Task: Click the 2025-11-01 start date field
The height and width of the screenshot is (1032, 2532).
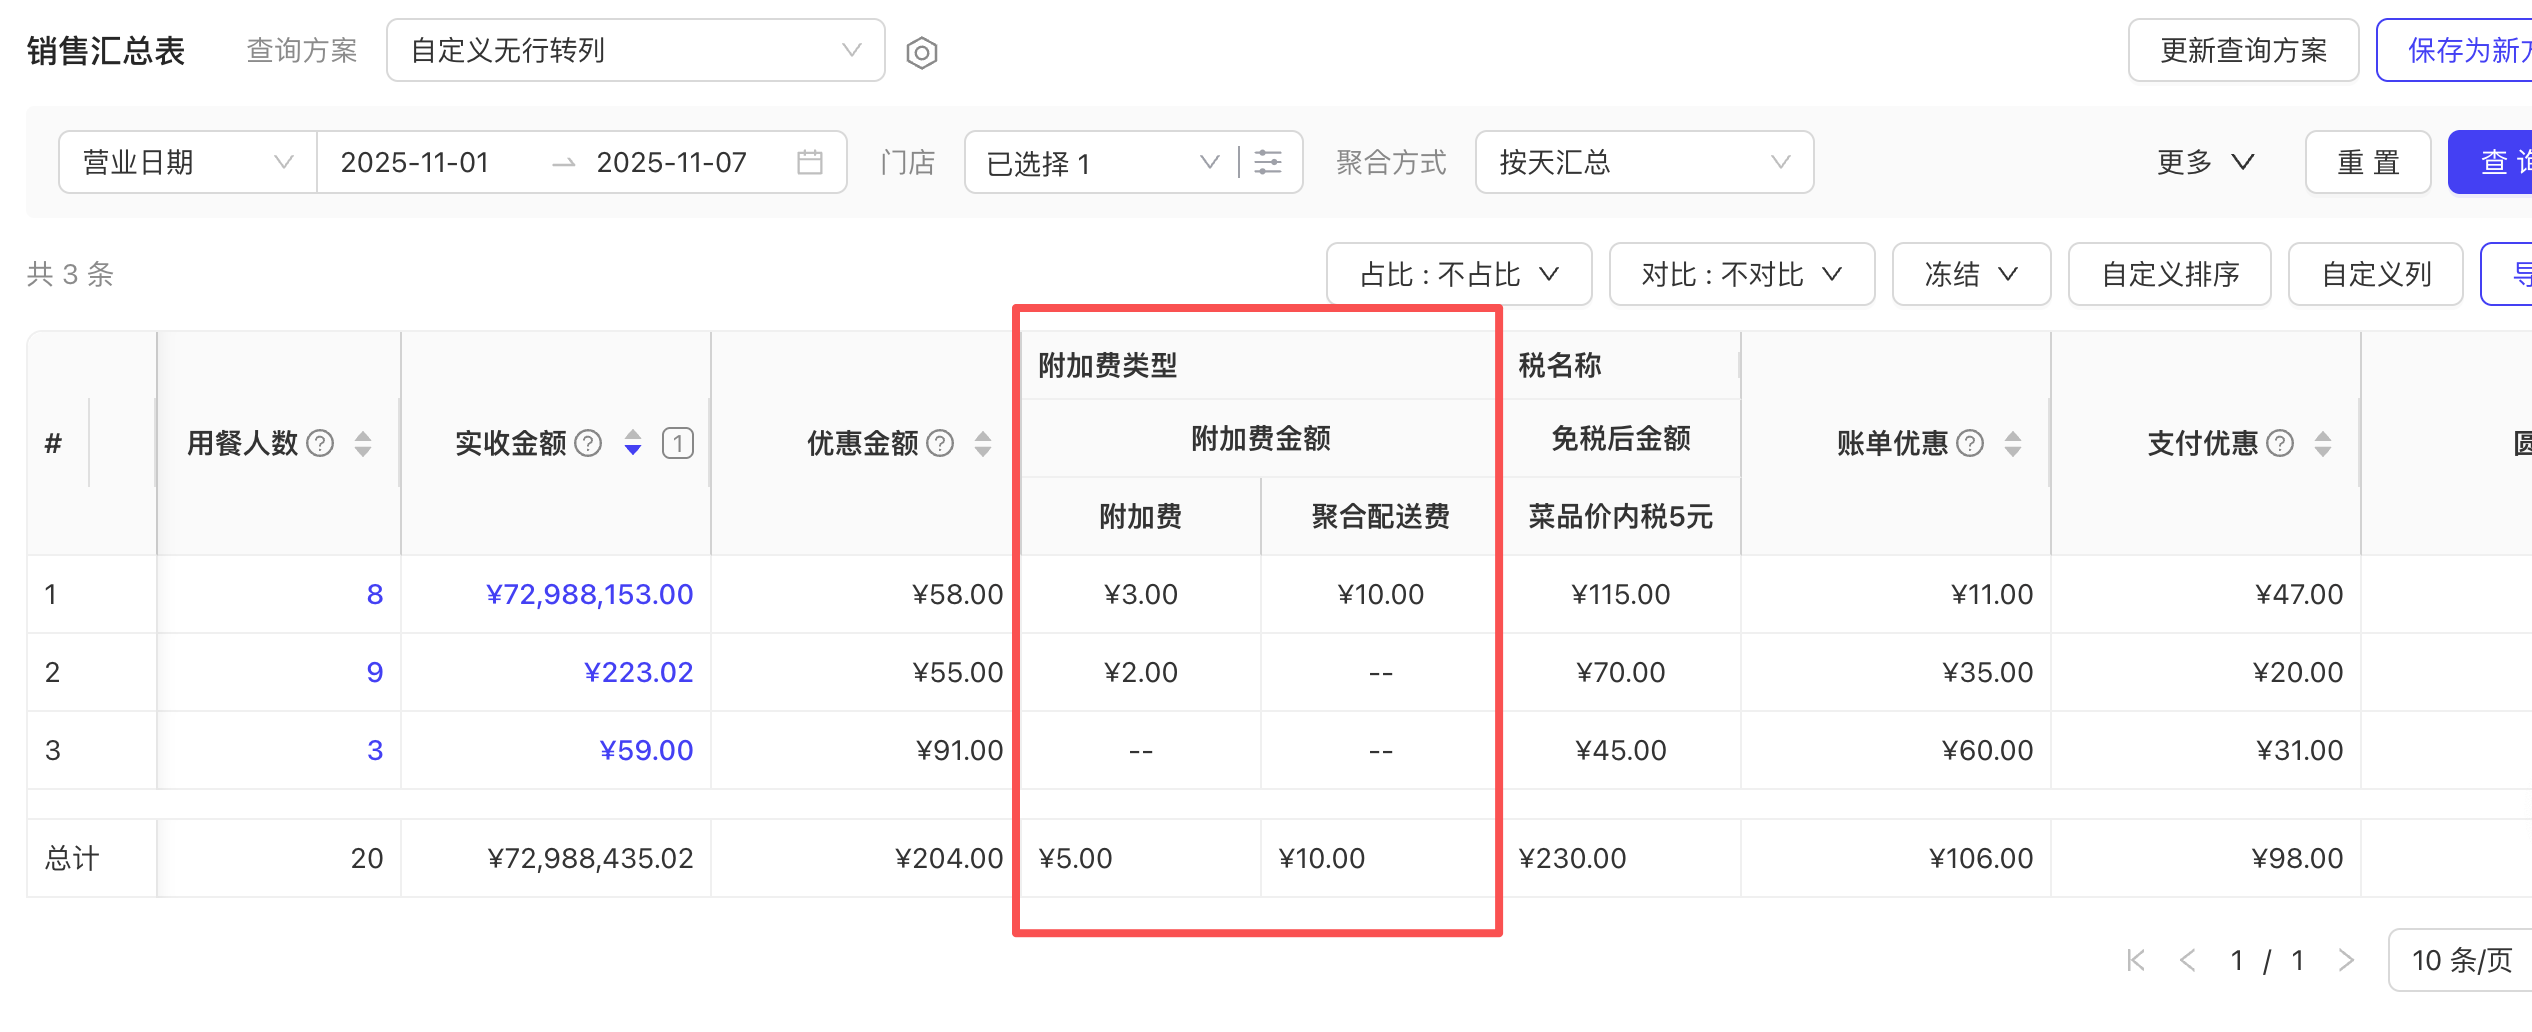Action: [415, 162]
